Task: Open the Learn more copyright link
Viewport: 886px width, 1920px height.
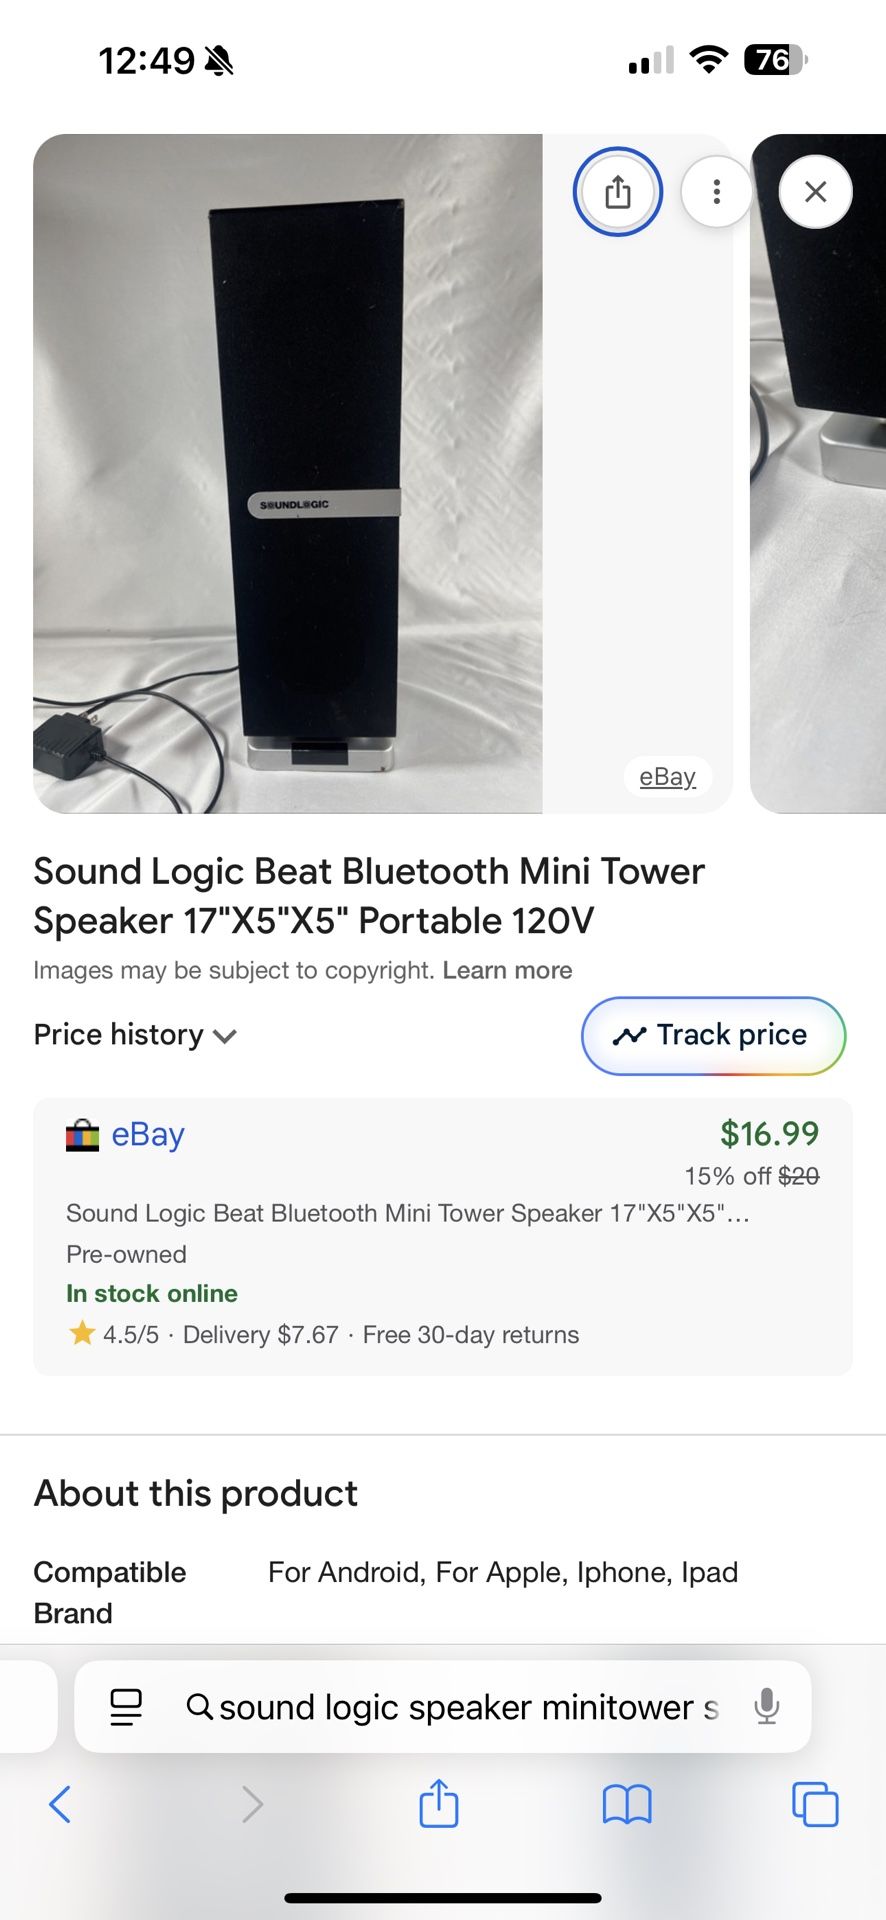Action: [507, 970]
